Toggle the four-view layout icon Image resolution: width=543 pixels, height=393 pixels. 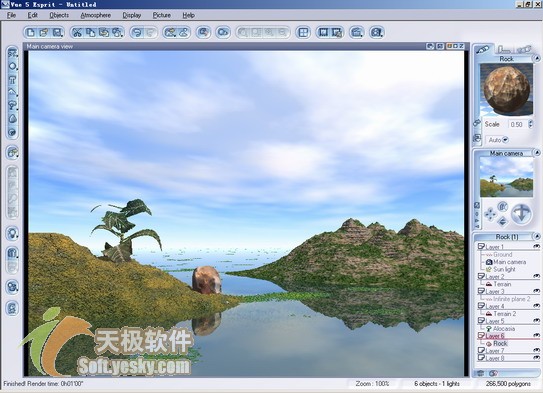click(x=303, y=33)
